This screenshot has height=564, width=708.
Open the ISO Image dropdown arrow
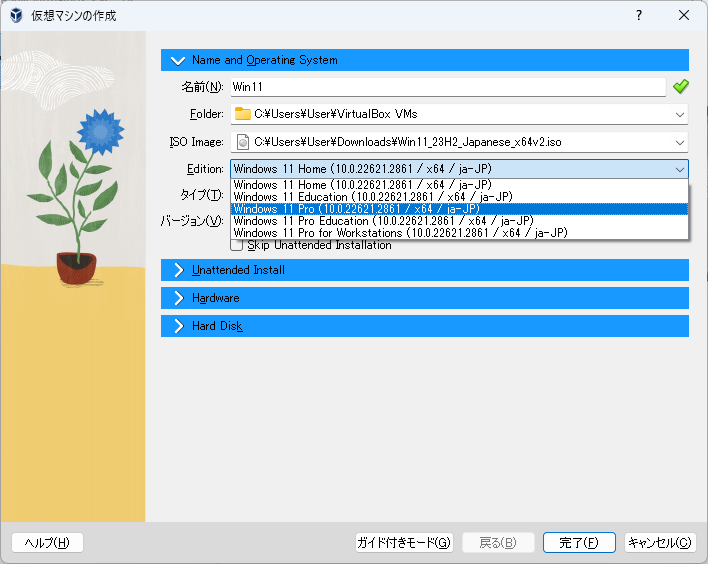pos(680,143)
